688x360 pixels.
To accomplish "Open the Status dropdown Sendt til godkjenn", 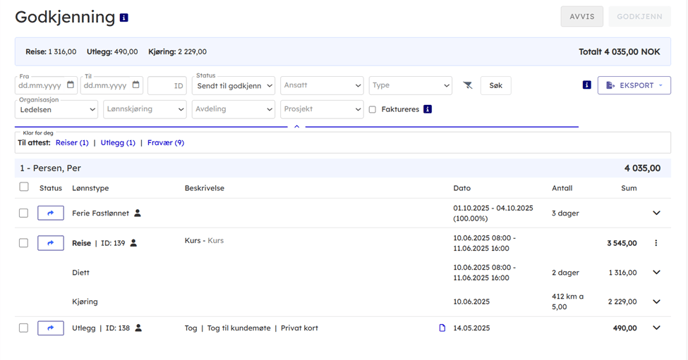I will click(x=233, y=86).
